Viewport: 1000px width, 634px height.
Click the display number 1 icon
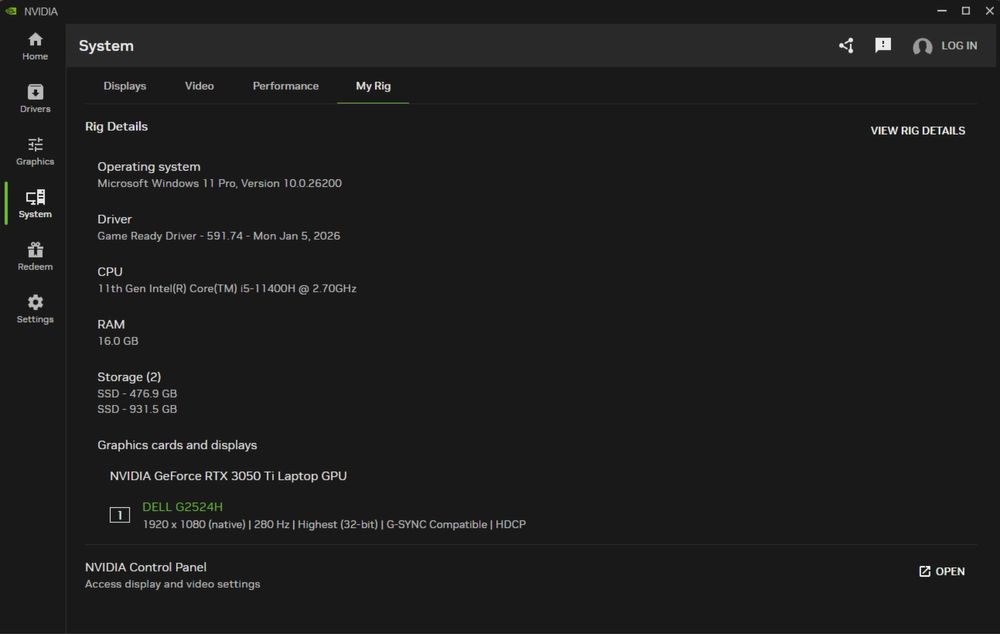click(x=120, y=515)
